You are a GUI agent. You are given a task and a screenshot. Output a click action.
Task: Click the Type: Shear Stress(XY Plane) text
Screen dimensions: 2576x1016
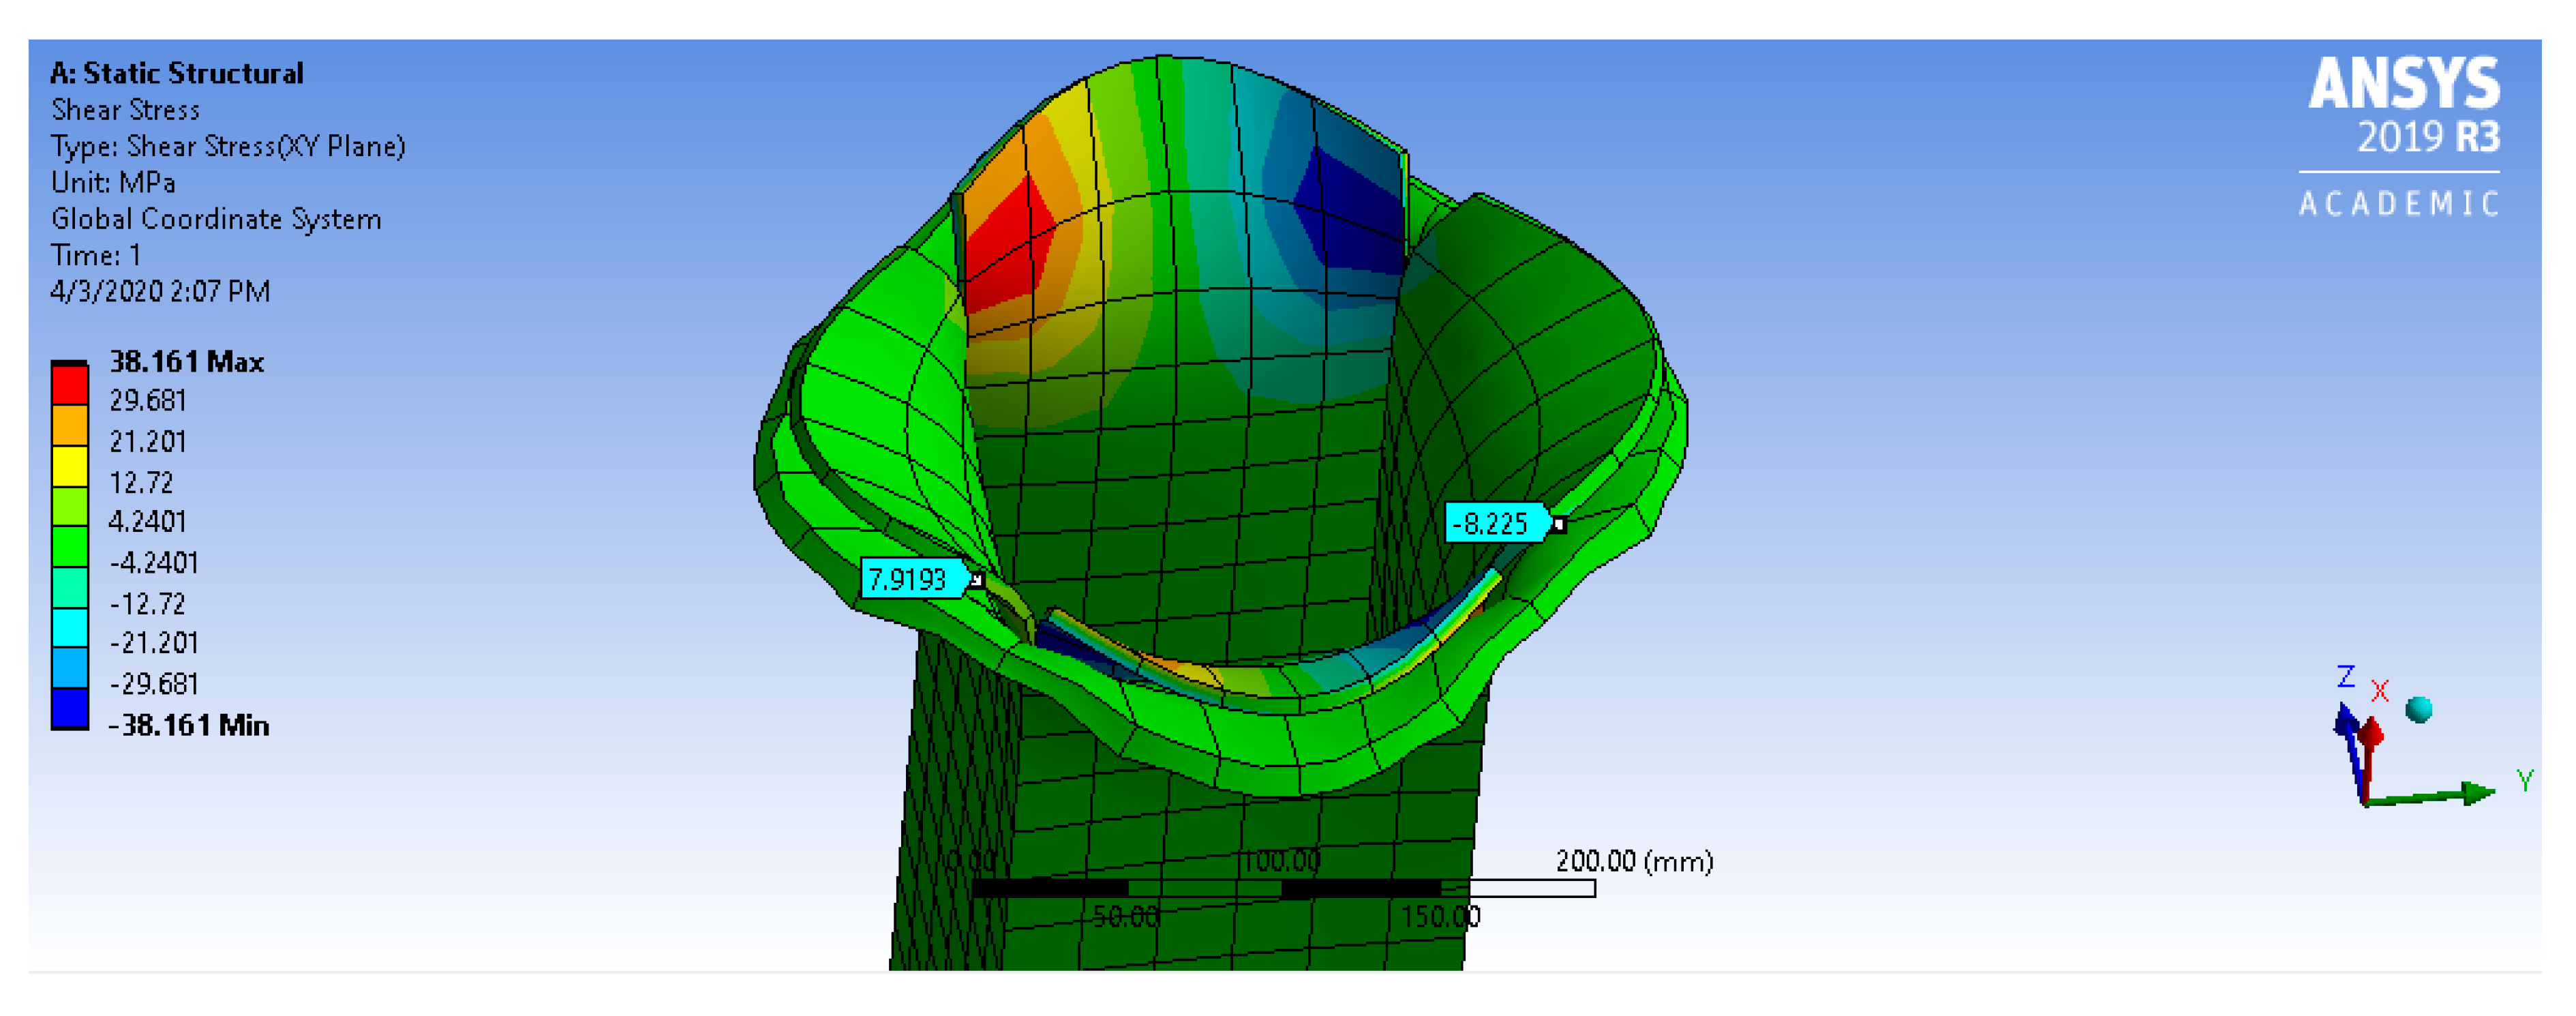[228, 146]
